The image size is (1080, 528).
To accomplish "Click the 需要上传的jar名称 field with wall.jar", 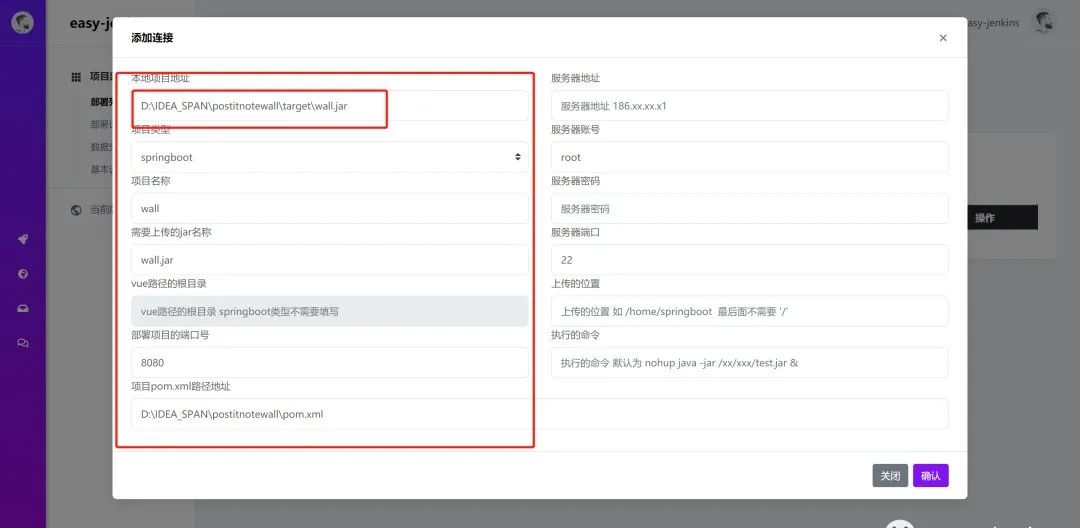I will click(x=330, y=260).
